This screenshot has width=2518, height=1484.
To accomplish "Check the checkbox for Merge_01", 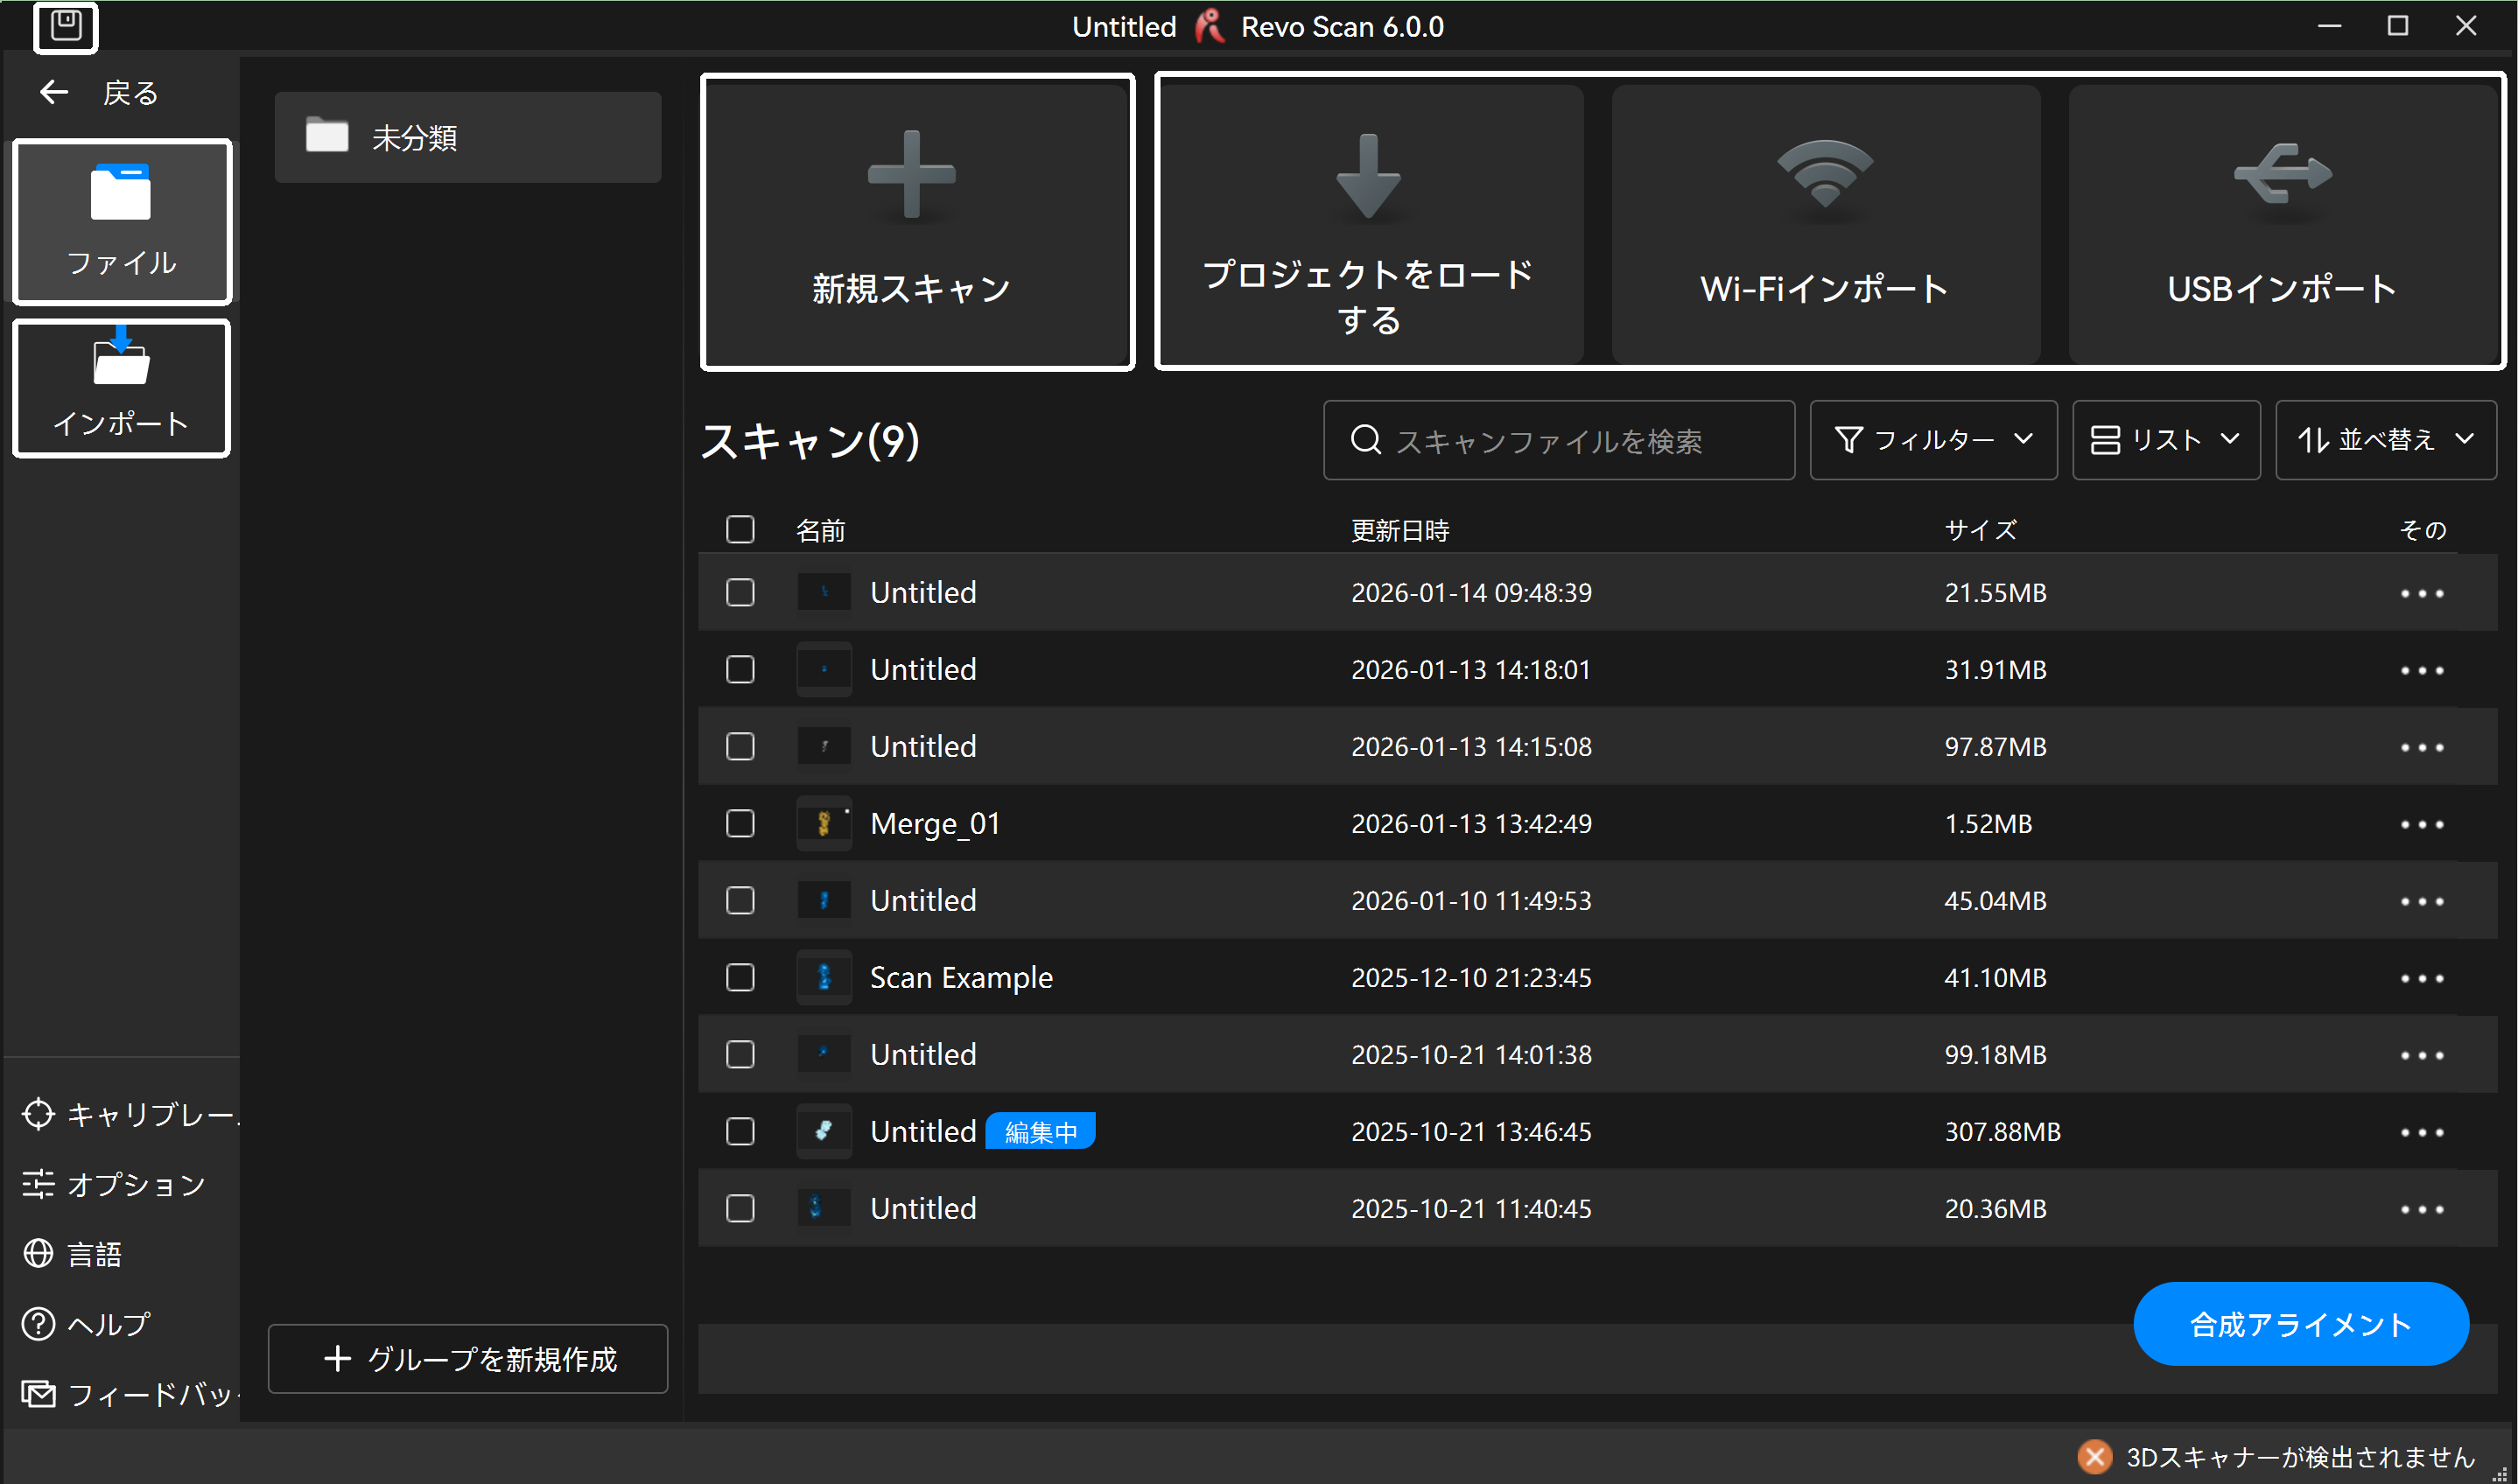I will tap(740, 823).
